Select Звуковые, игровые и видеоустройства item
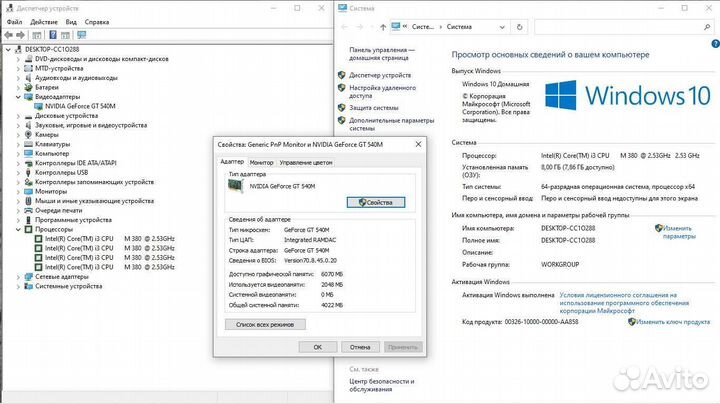 pos(91,125)
